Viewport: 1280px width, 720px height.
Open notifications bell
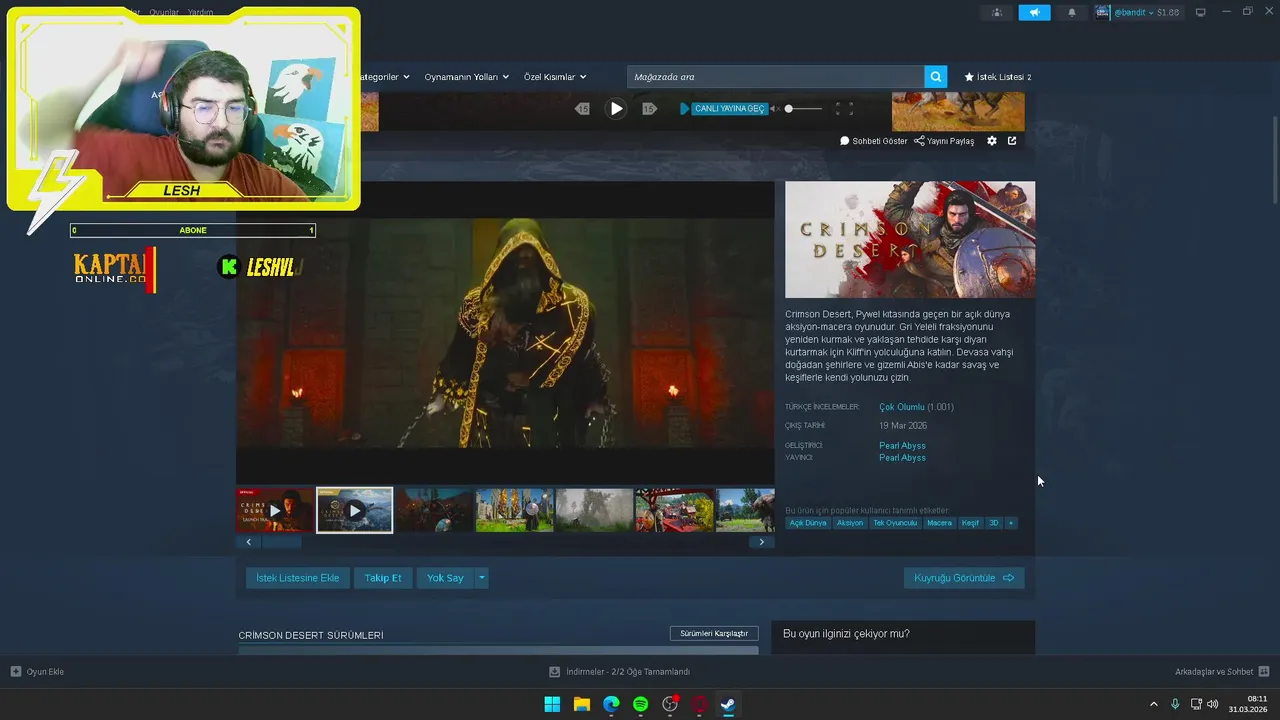(1072, 12)
